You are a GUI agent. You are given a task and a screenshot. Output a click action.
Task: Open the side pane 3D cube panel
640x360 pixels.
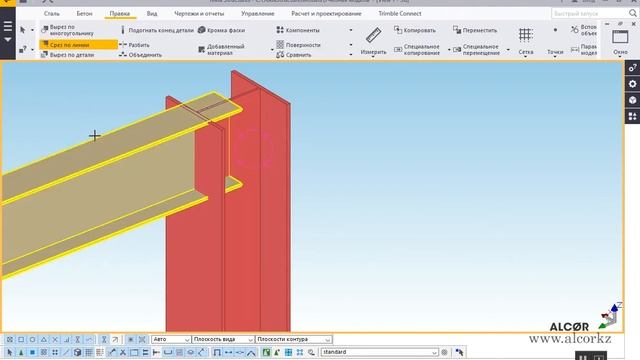[x=632, y=100]
